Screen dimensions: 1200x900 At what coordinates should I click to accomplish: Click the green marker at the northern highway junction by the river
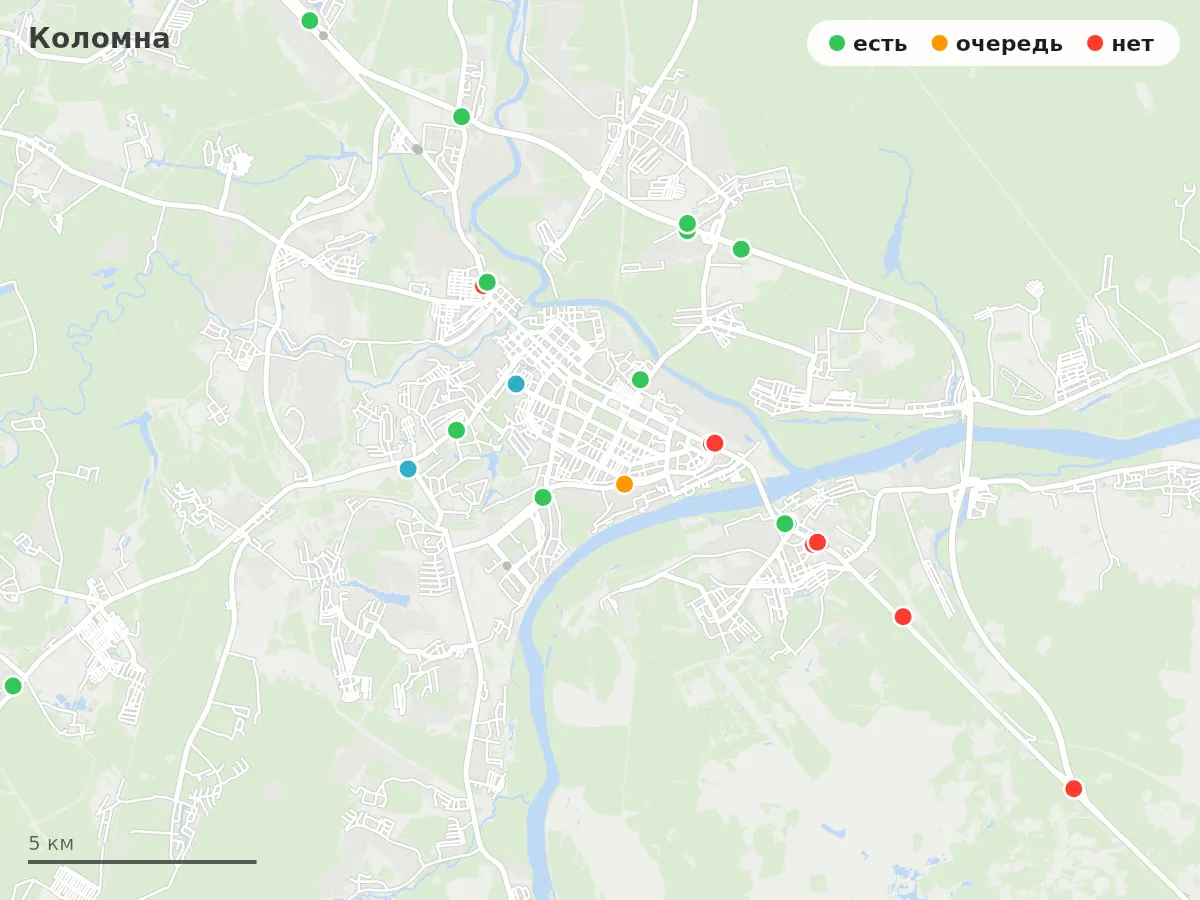click(461, 116)
